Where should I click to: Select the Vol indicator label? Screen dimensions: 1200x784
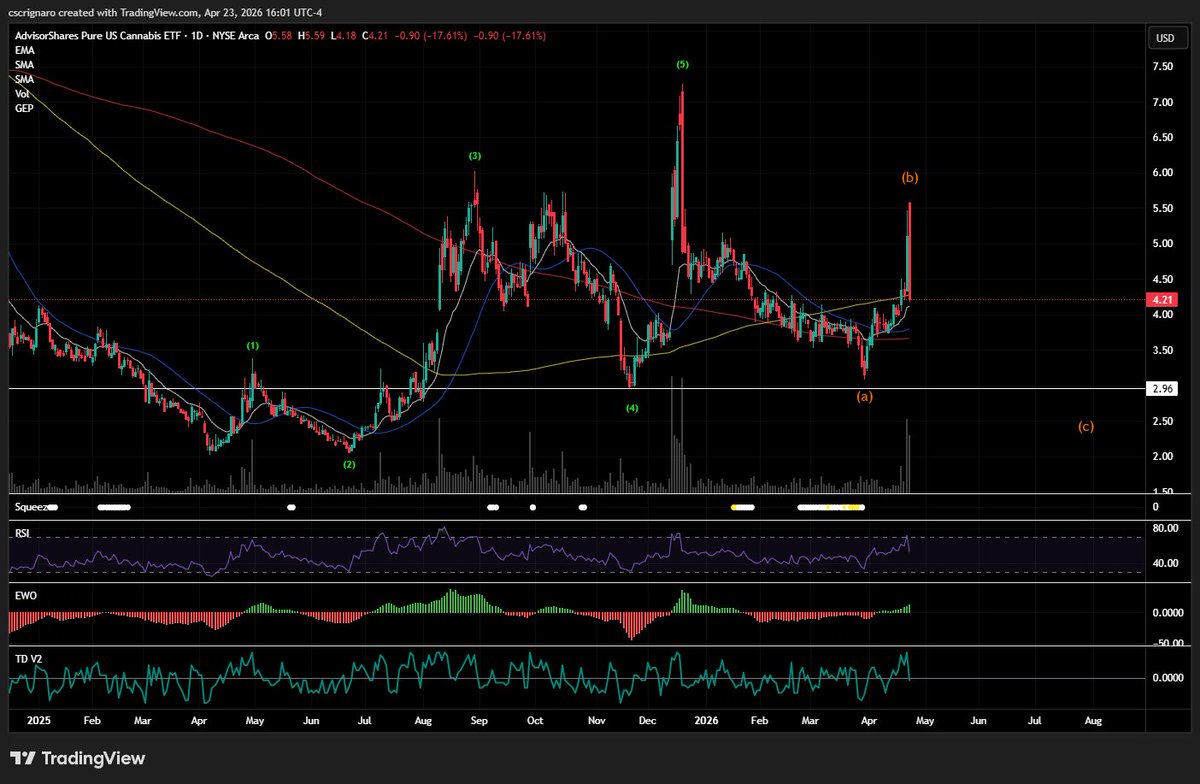pyautogui.click(x=21, y=93)
